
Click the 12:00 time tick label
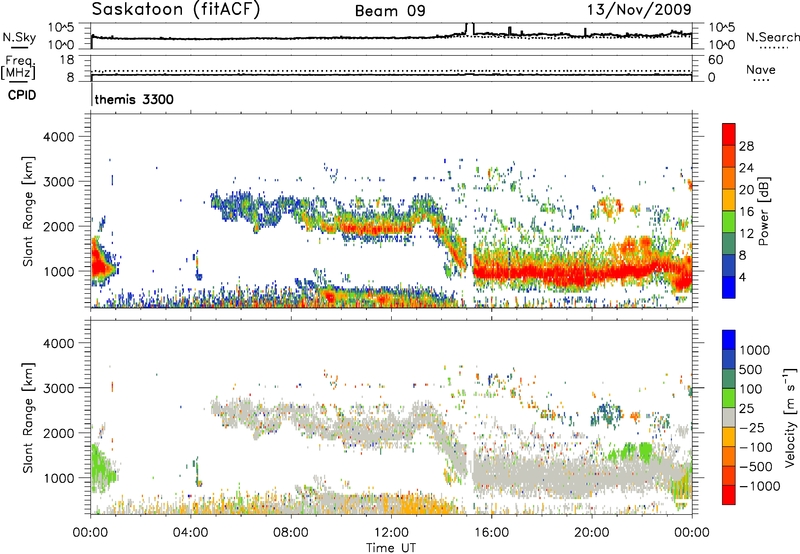tap(391, 533)
